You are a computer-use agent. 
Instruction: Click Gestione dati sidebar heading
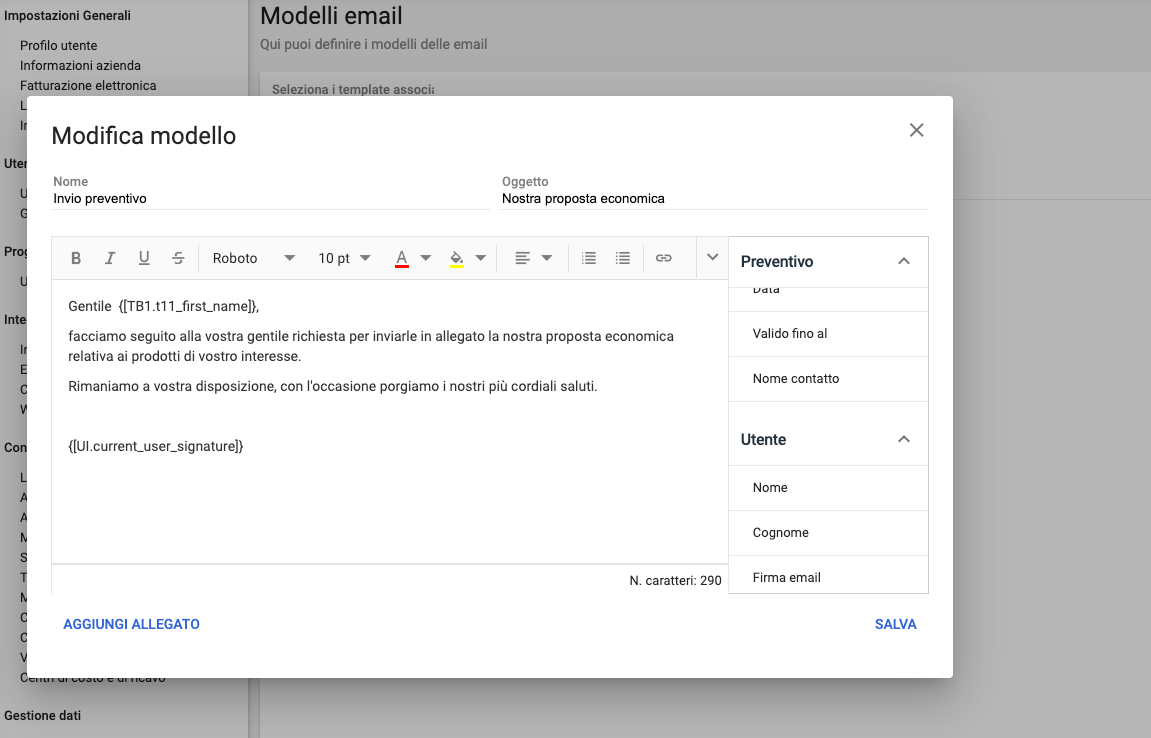pos(43,715)
